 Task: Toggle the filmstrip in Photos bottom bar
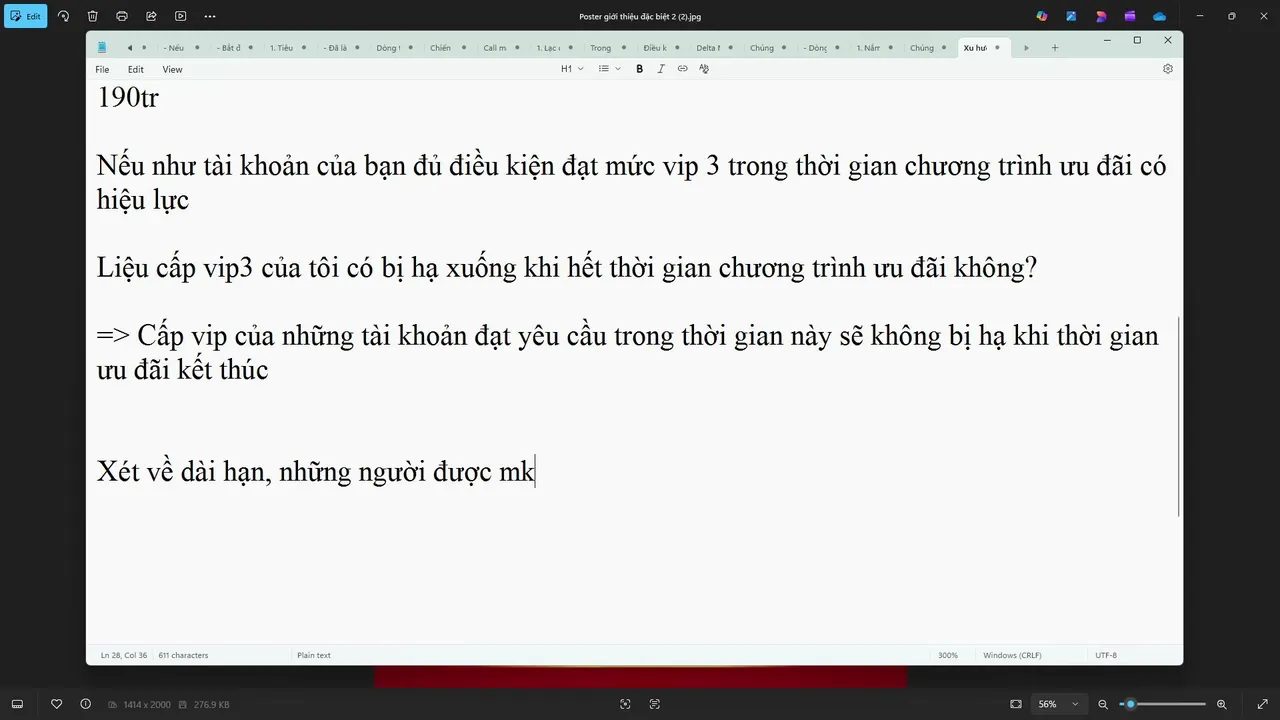[x=17, y=704]
